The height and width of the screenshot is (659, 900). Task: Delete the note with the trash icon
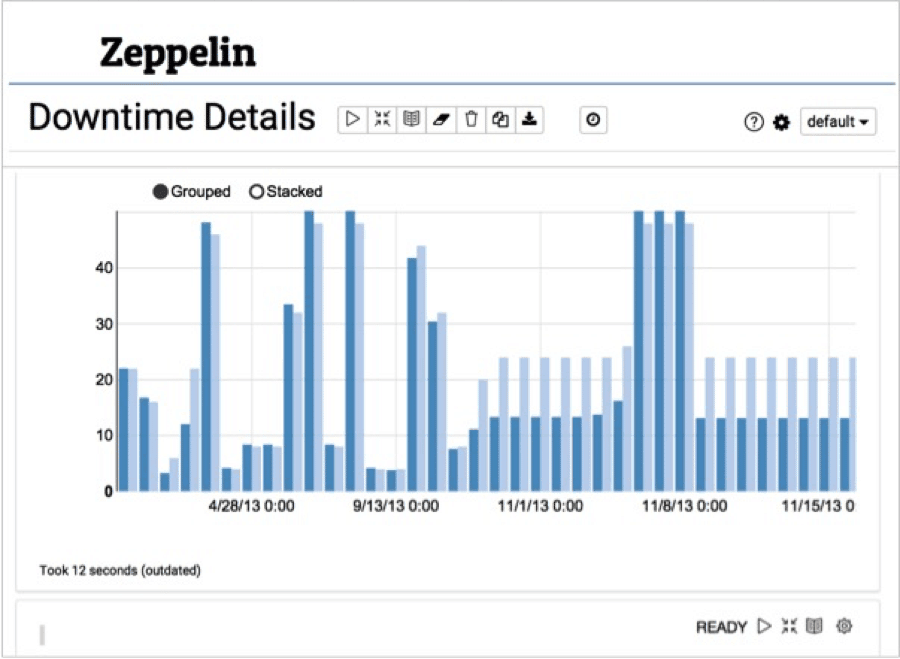[x=471, y=119]
